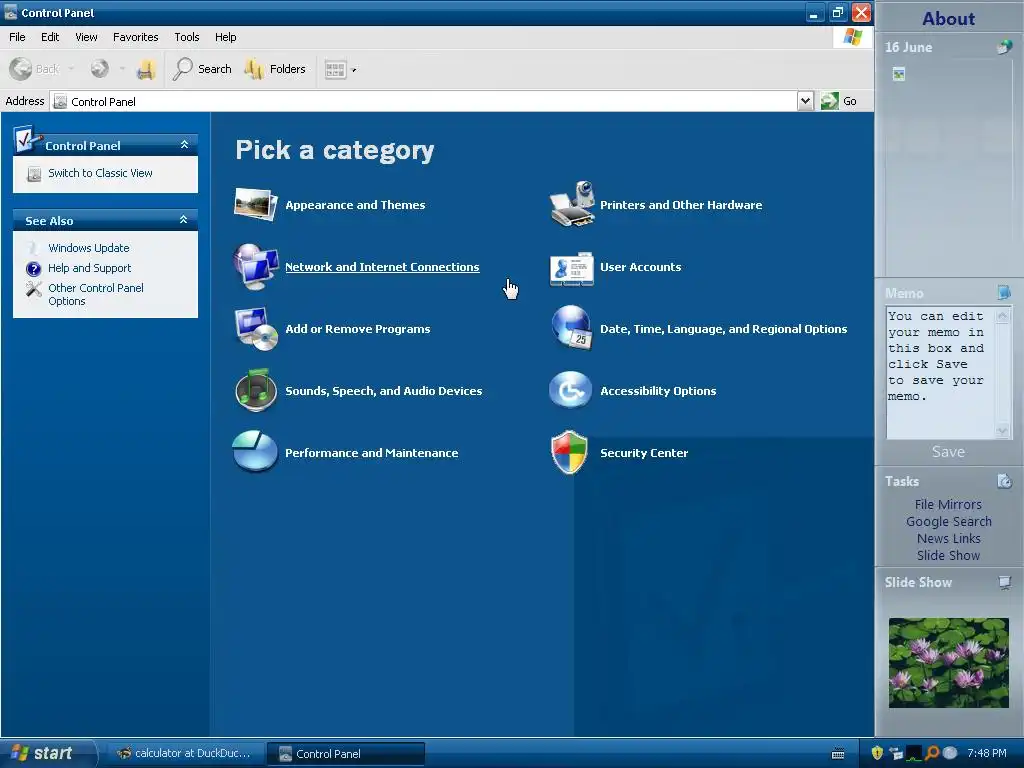
Task: Open the Security Center shield icon
Action: coord(569,452)
